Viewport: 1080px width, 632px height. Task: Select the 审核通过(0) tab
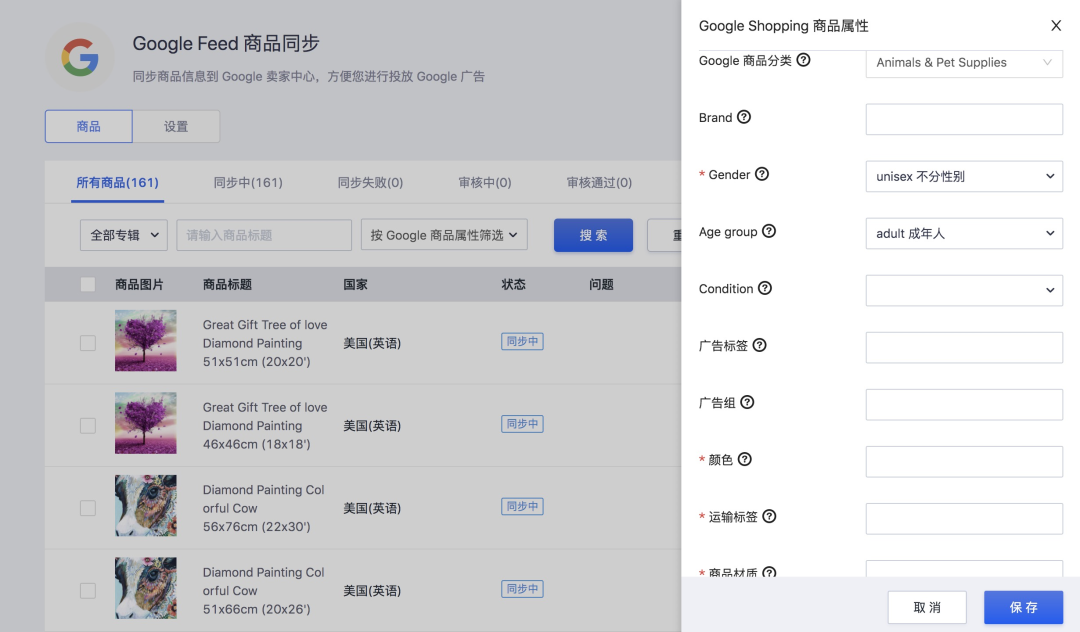599,182
